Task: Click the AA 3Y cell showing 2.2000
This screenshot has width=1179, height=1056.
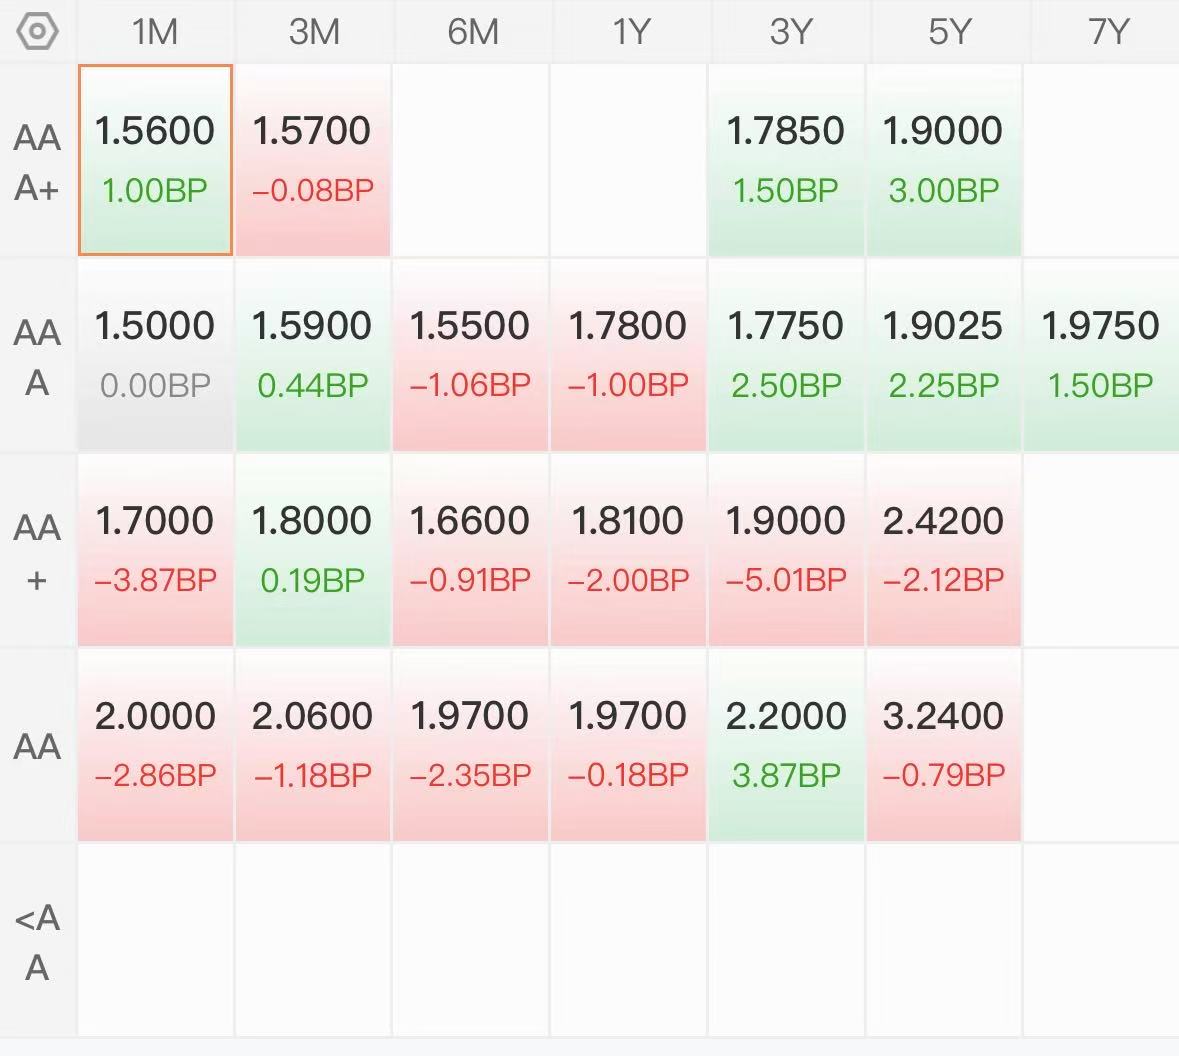Action: pos(786,745)
